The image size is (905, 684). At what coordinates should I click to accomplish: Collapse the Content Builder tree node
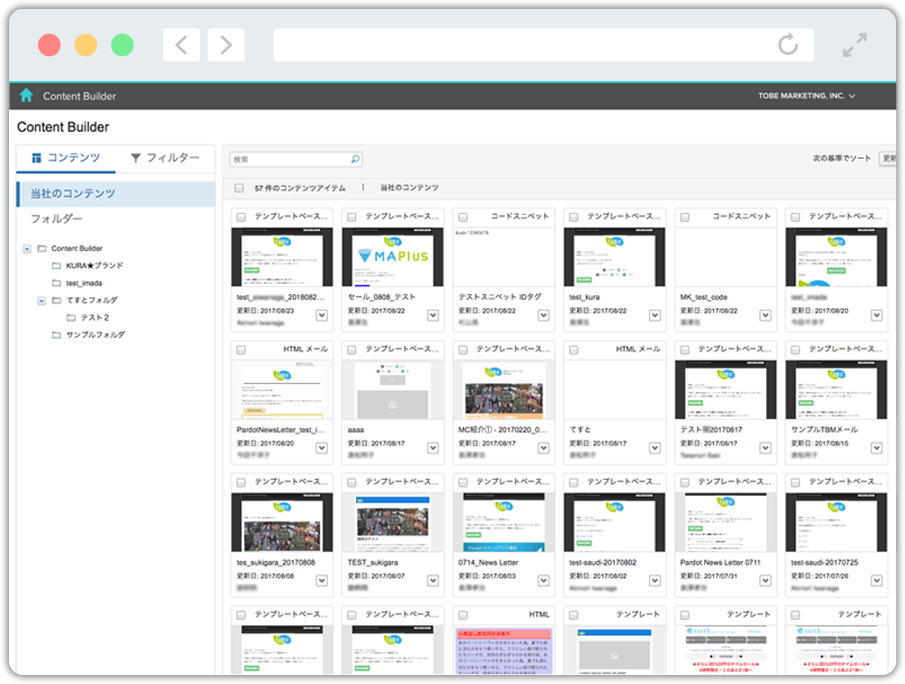pyautogui.click(x=27, y=249)
